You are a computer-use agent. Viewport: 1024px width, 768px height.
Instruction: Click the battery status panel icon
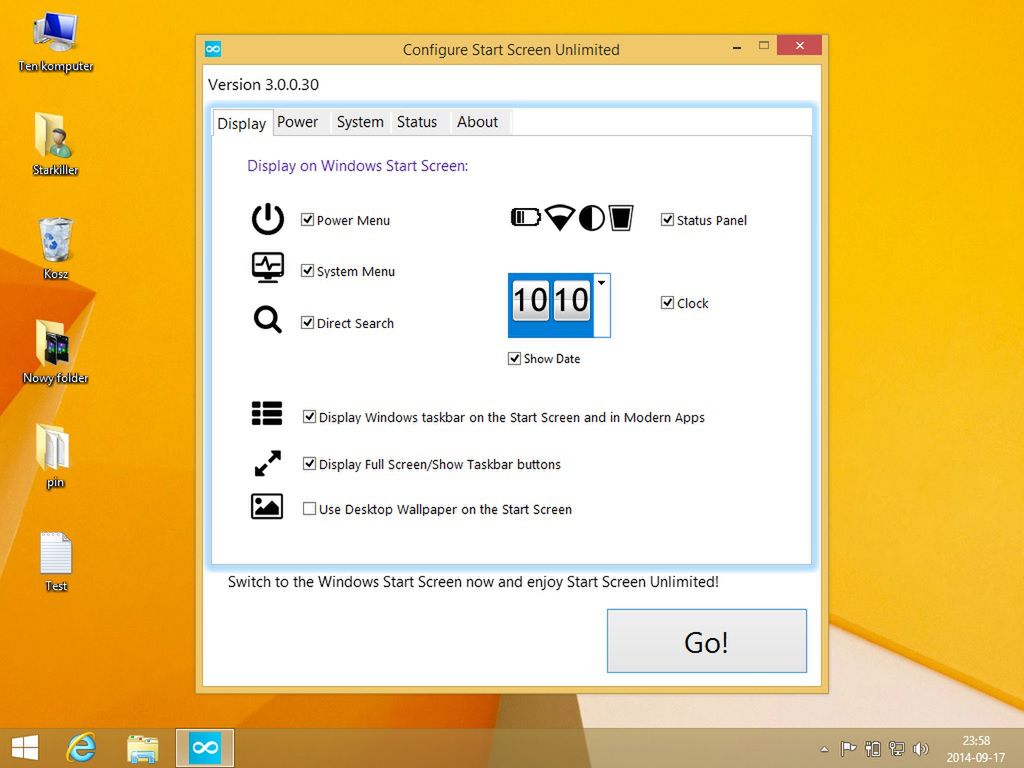click(x=526, y=217)
